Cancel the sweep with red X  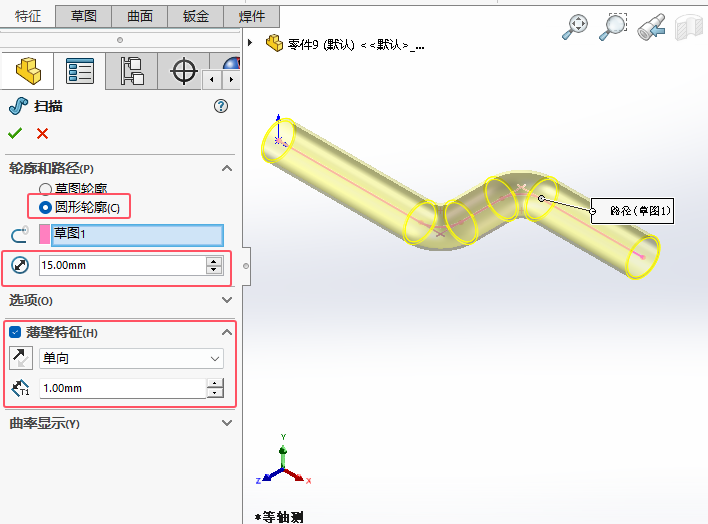click(42, 133)
